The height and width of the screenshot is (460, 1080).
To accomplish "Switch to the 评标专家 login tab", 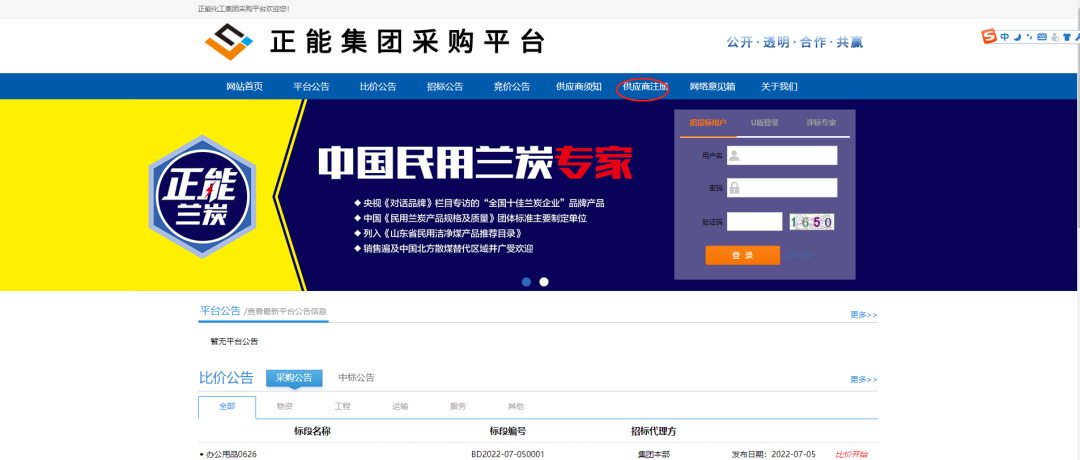I will [821, 123].
